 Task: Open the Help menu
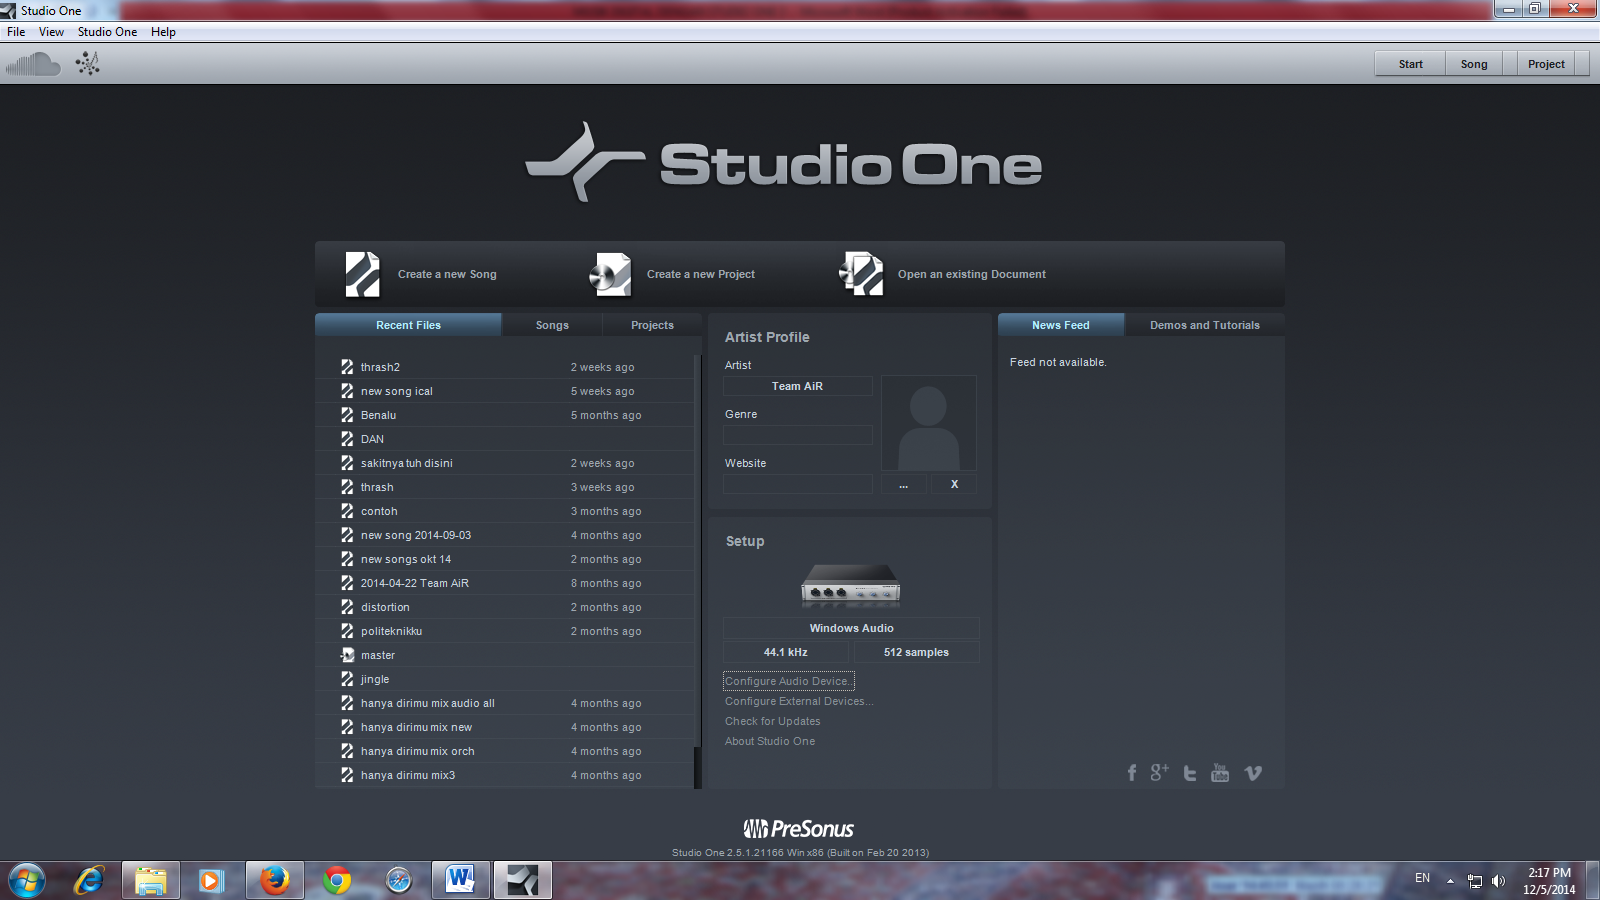point(163,32)
